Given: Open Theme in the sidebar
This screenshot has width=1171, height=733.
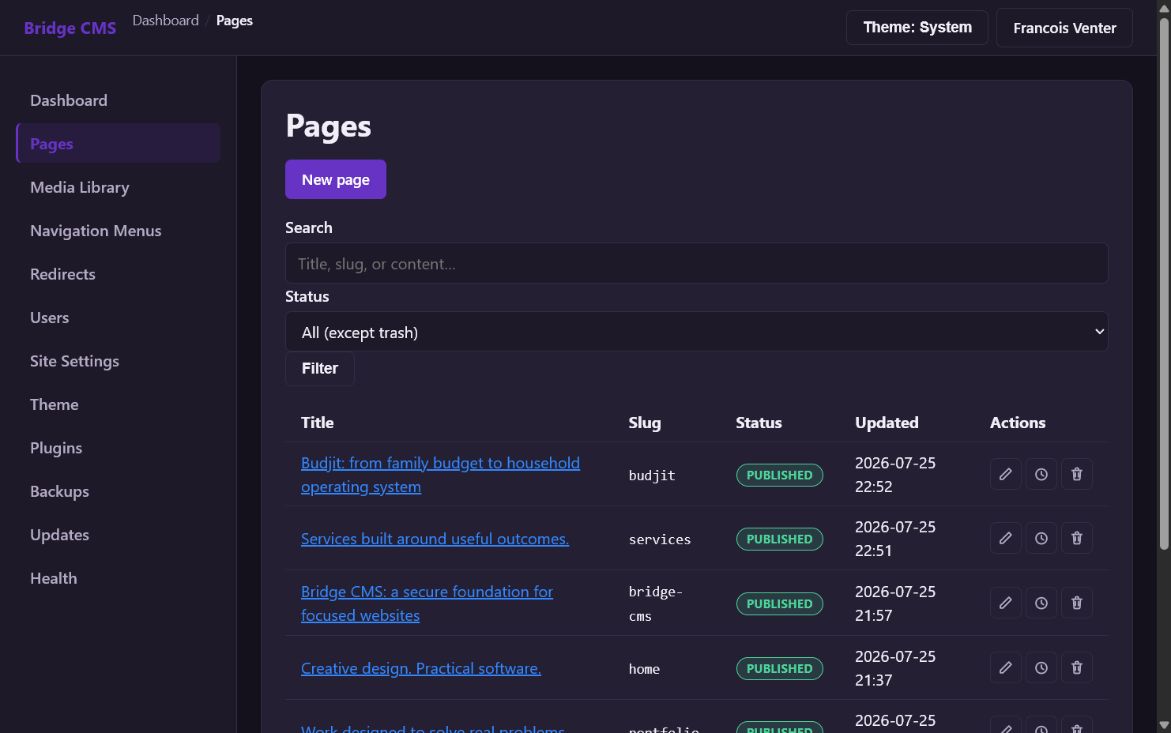Looking at the screenshot, I should pos(117,404).
